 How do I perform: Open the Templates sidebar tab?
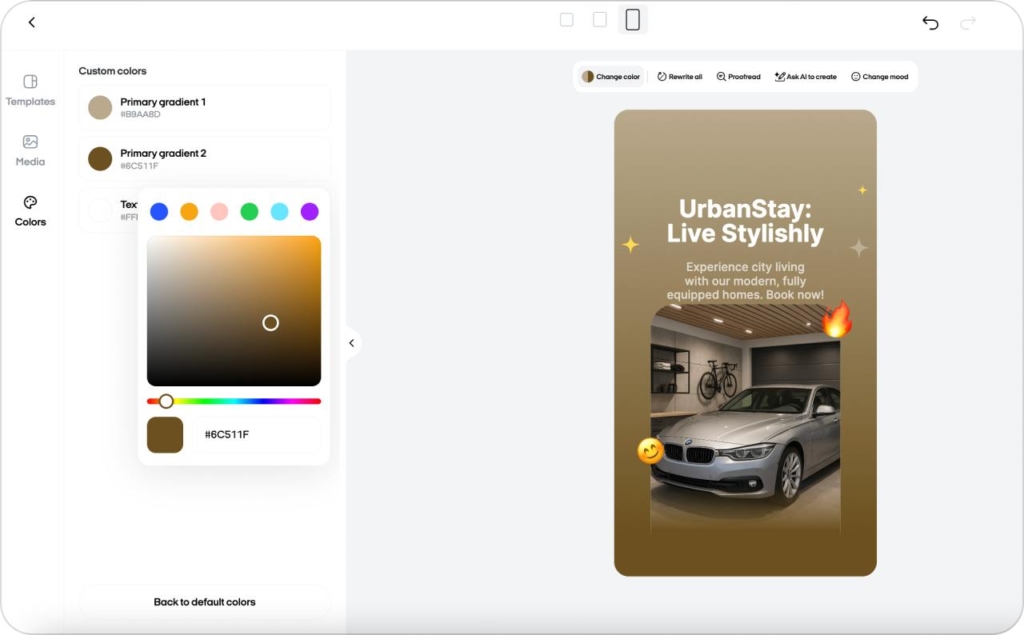30,89
